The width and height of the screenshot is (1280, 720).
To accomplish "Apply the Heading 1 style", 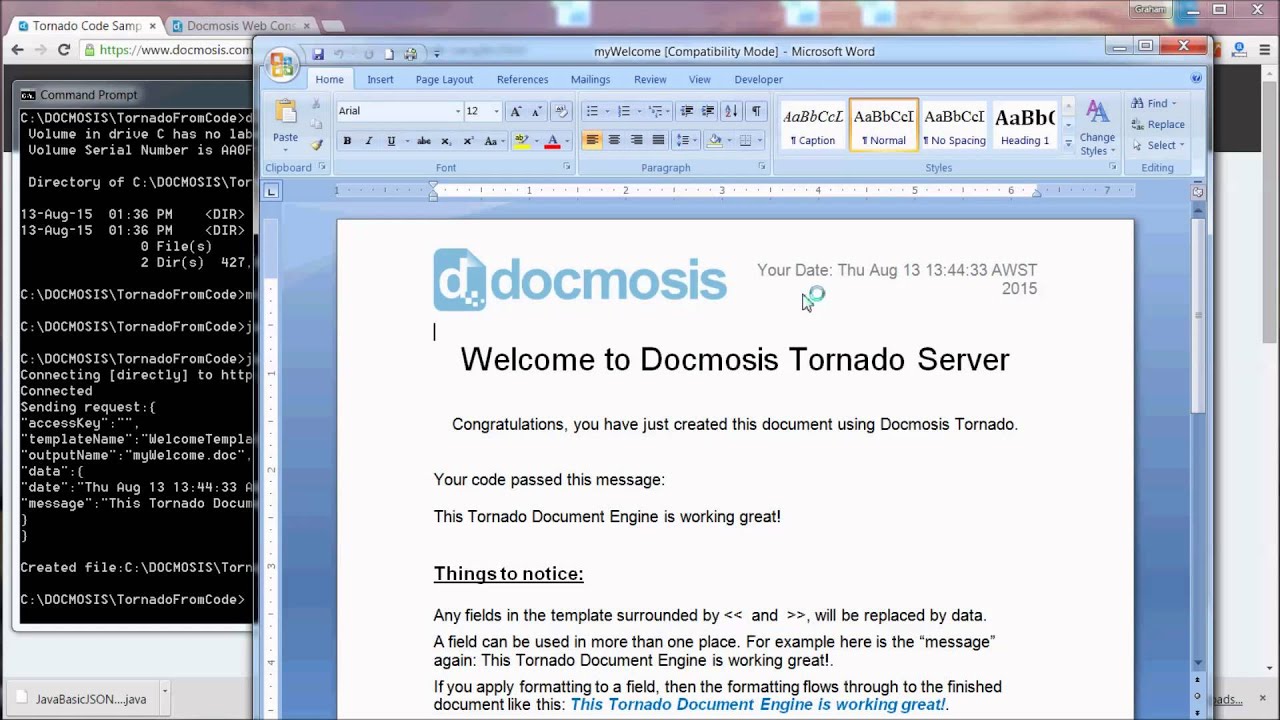I will click(x=1024, y=125).
